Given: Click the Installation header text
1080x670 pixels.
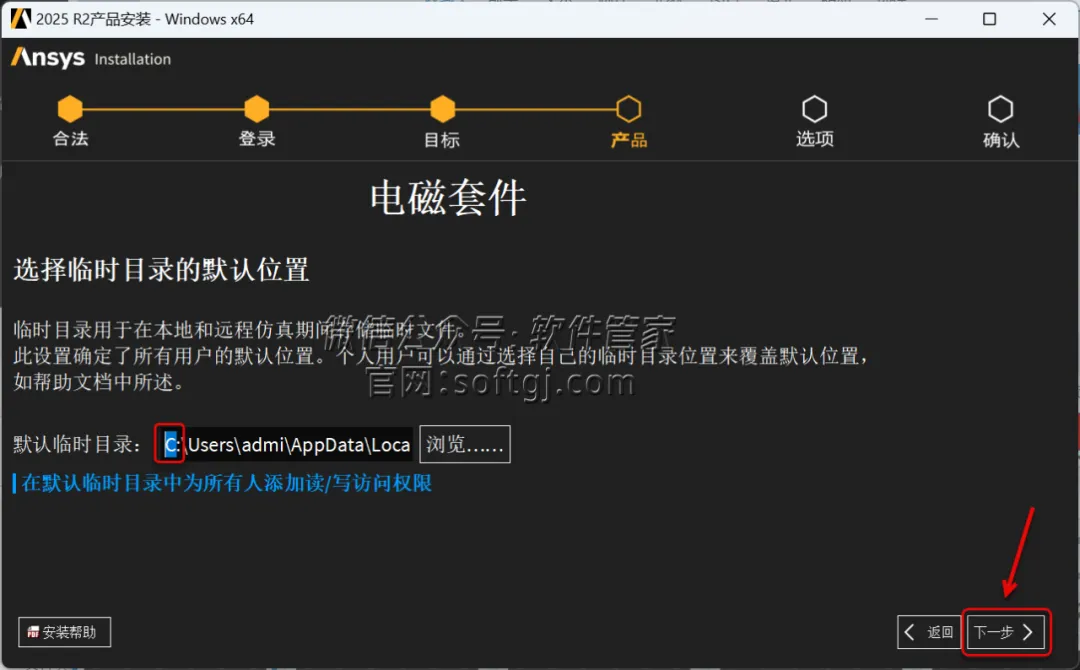Looking at the screenshot, I should [132, 59].
